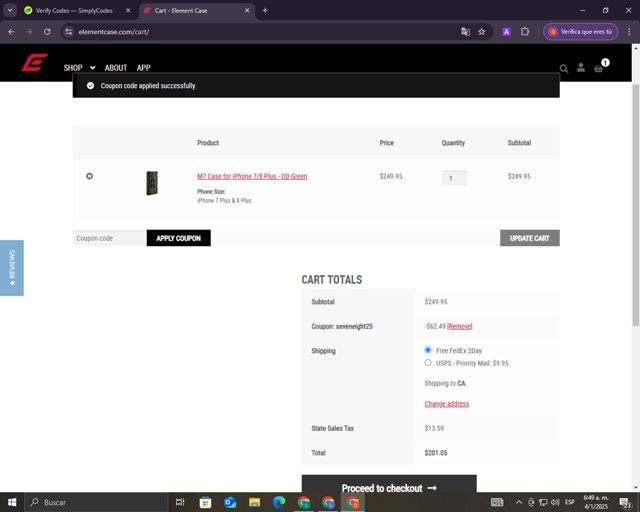The image size is (640, 512).
Task: Click the Element Case red logo
Action: point(34,62)
